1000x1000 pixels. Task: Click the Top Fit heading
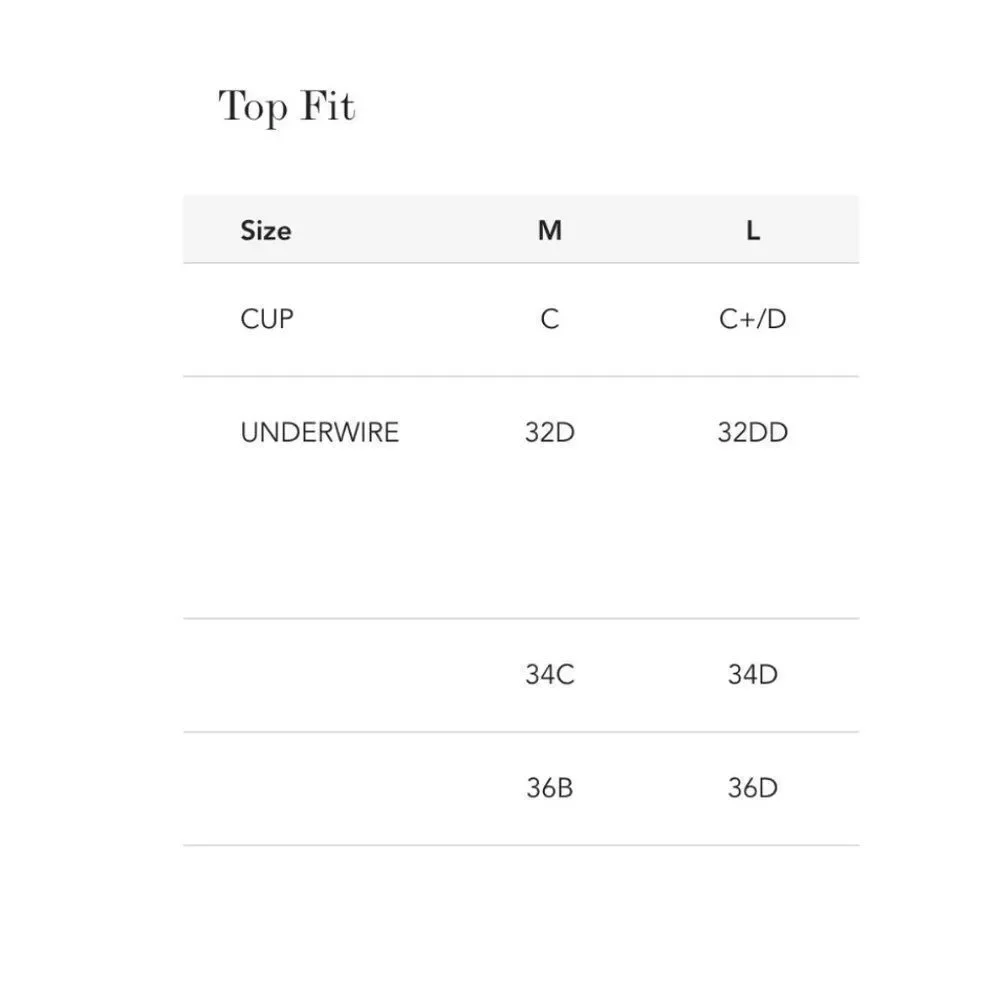point(286,107)
